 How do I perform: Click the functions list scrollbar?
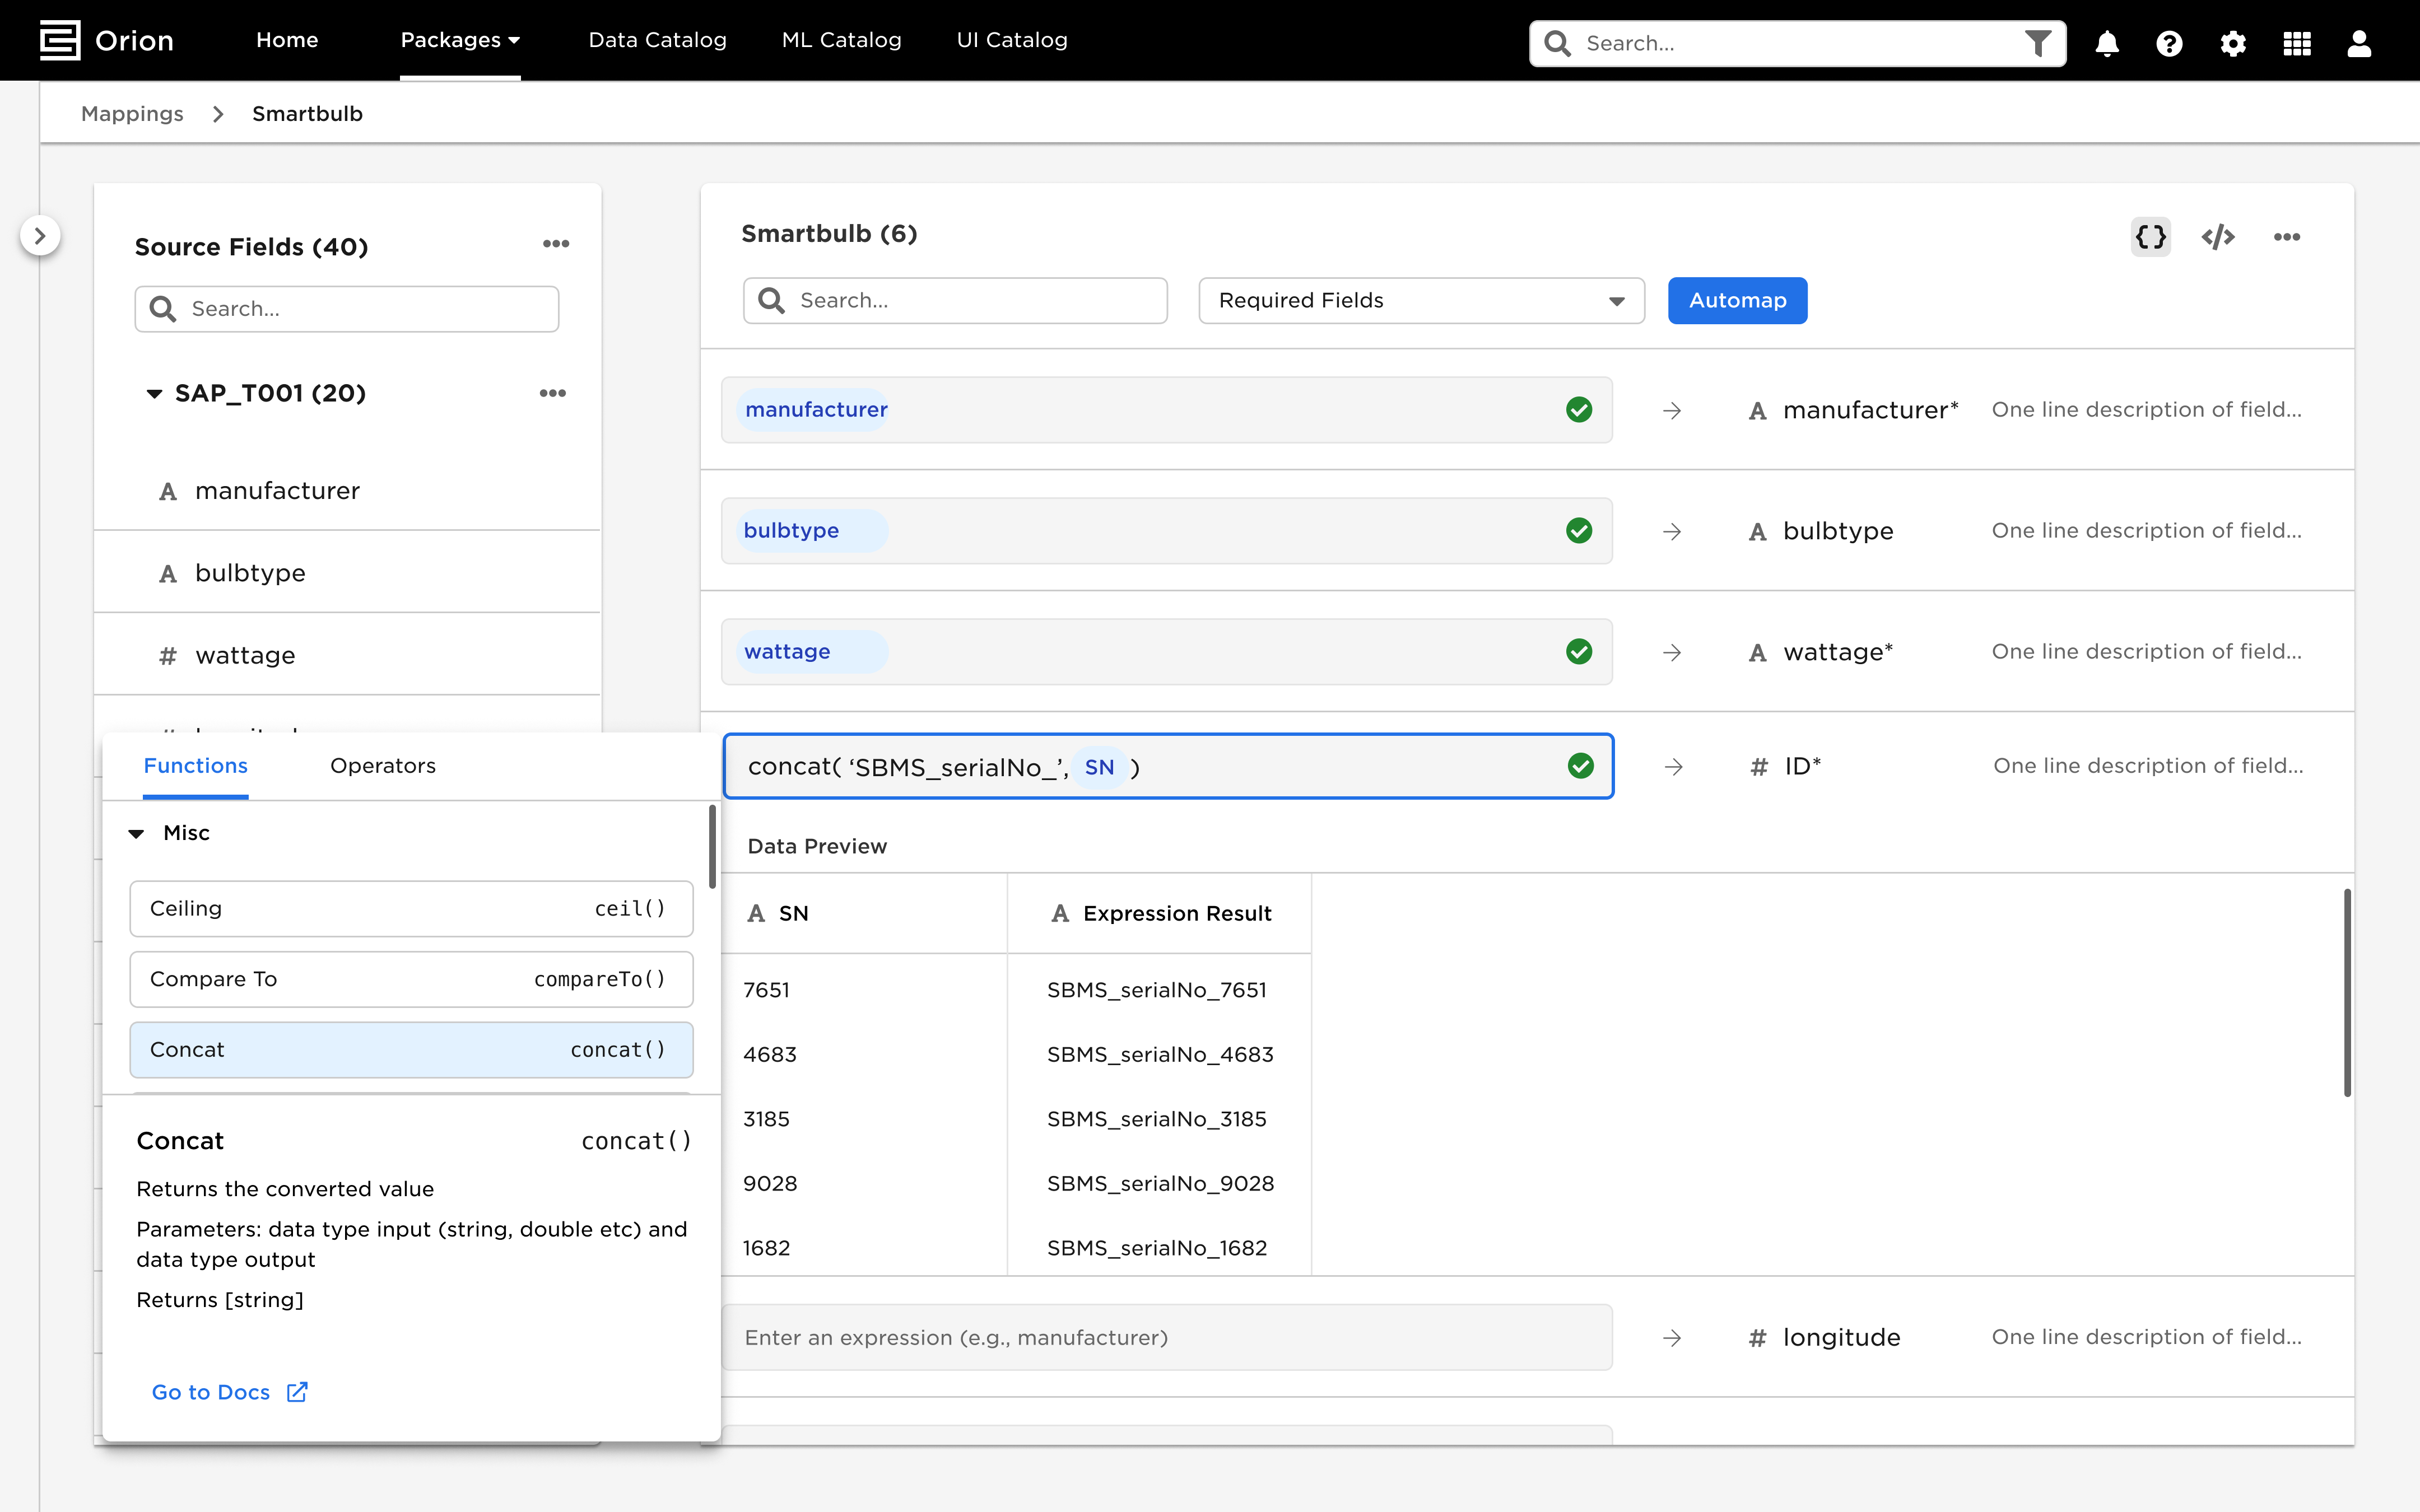tap(712, 847)
